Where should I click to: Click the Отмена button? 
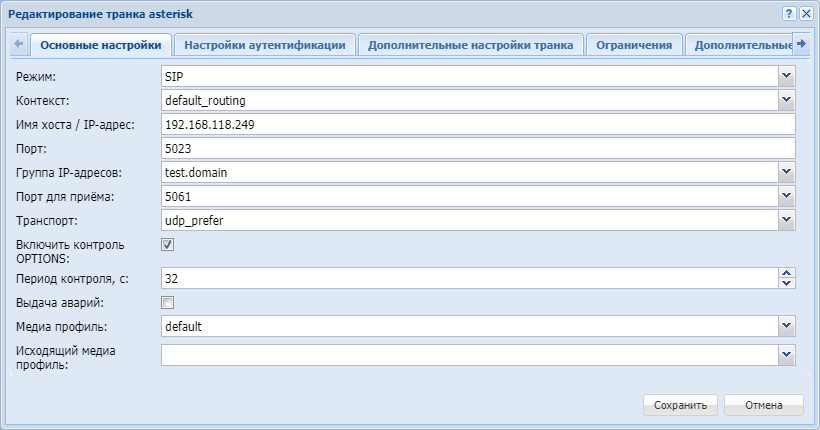(x=763, y=405)
